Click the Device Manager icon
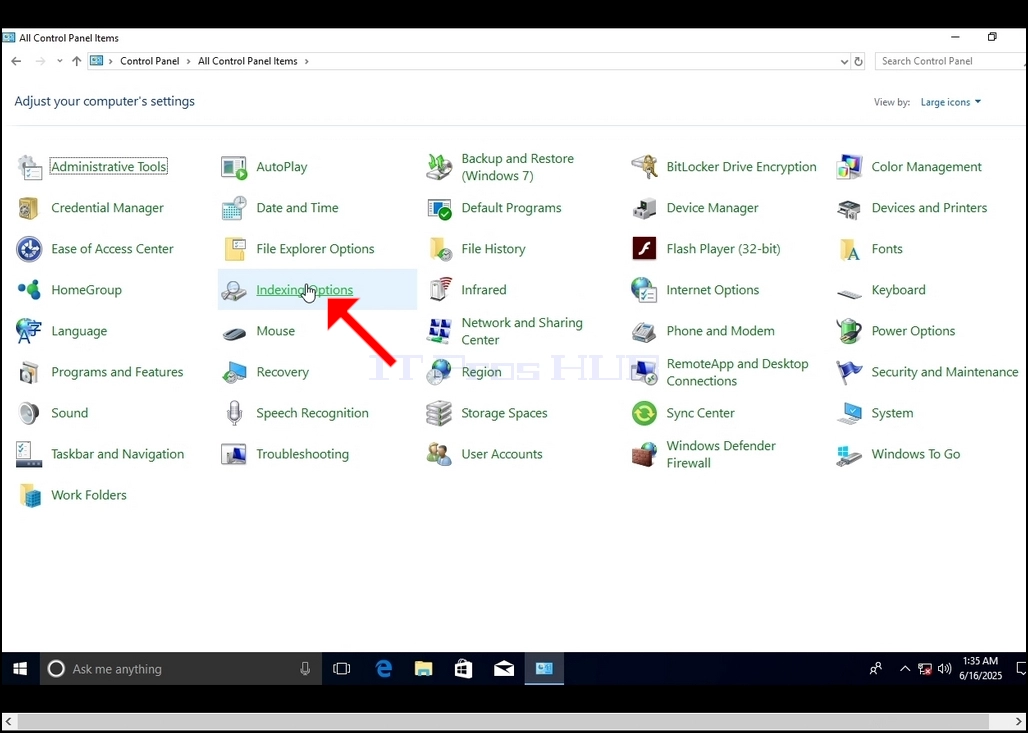Viewport: 1028px width, 733px height. [644, 208]
